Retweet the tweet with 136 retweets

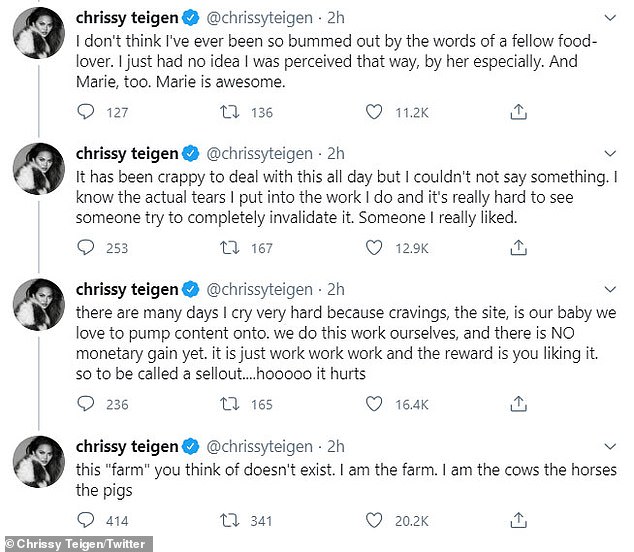click(x=228, y=113)
